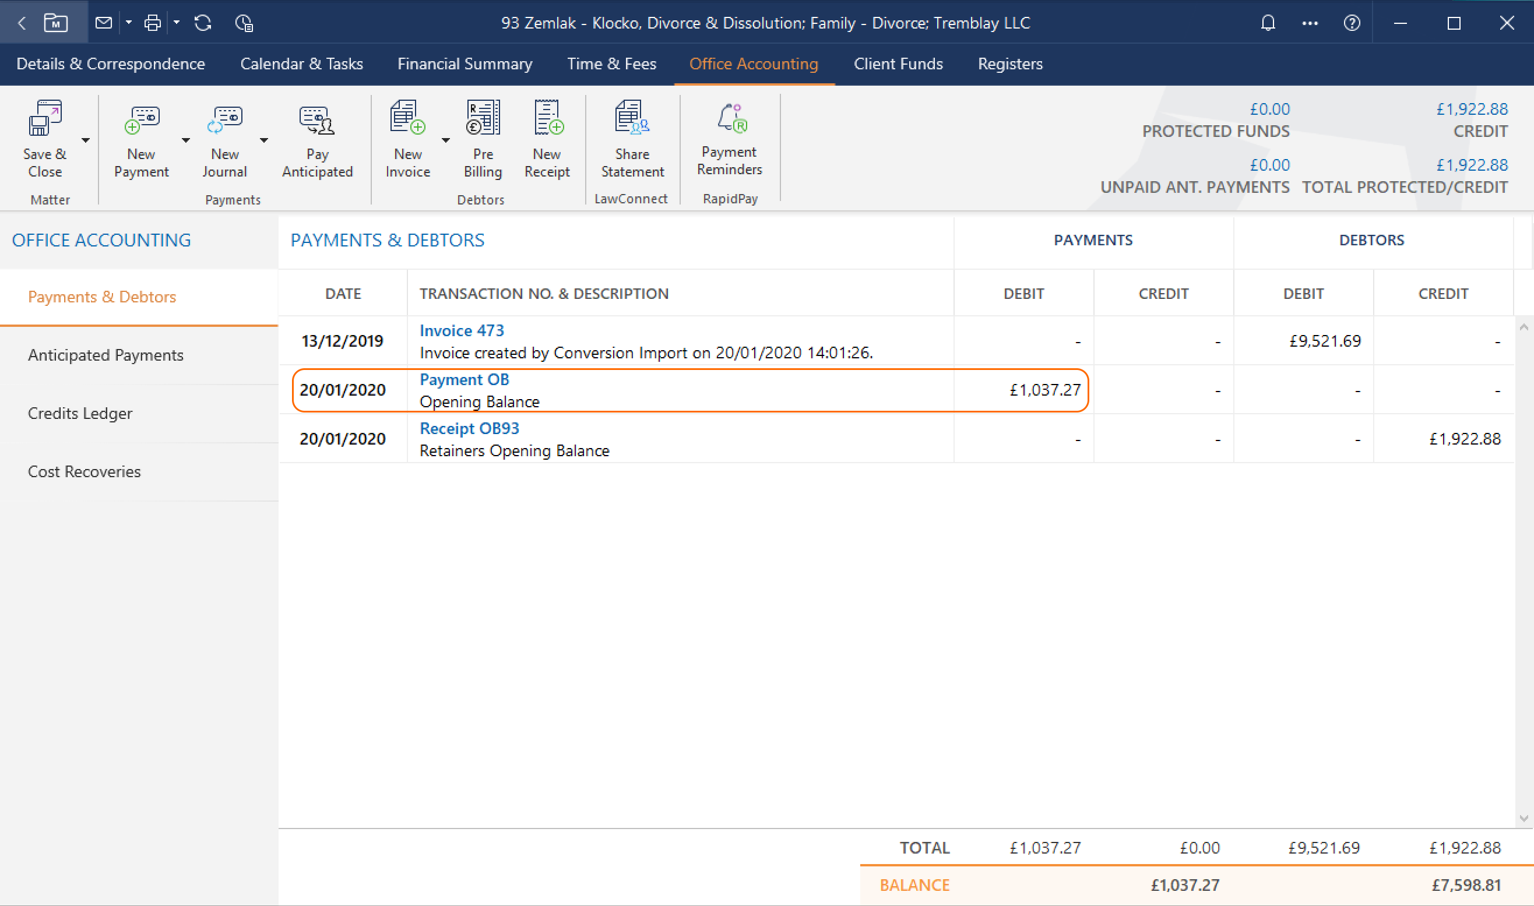Open the Receipt OB93 transaction link
This screenshot has height=906, width=1534.
(469, 428)
